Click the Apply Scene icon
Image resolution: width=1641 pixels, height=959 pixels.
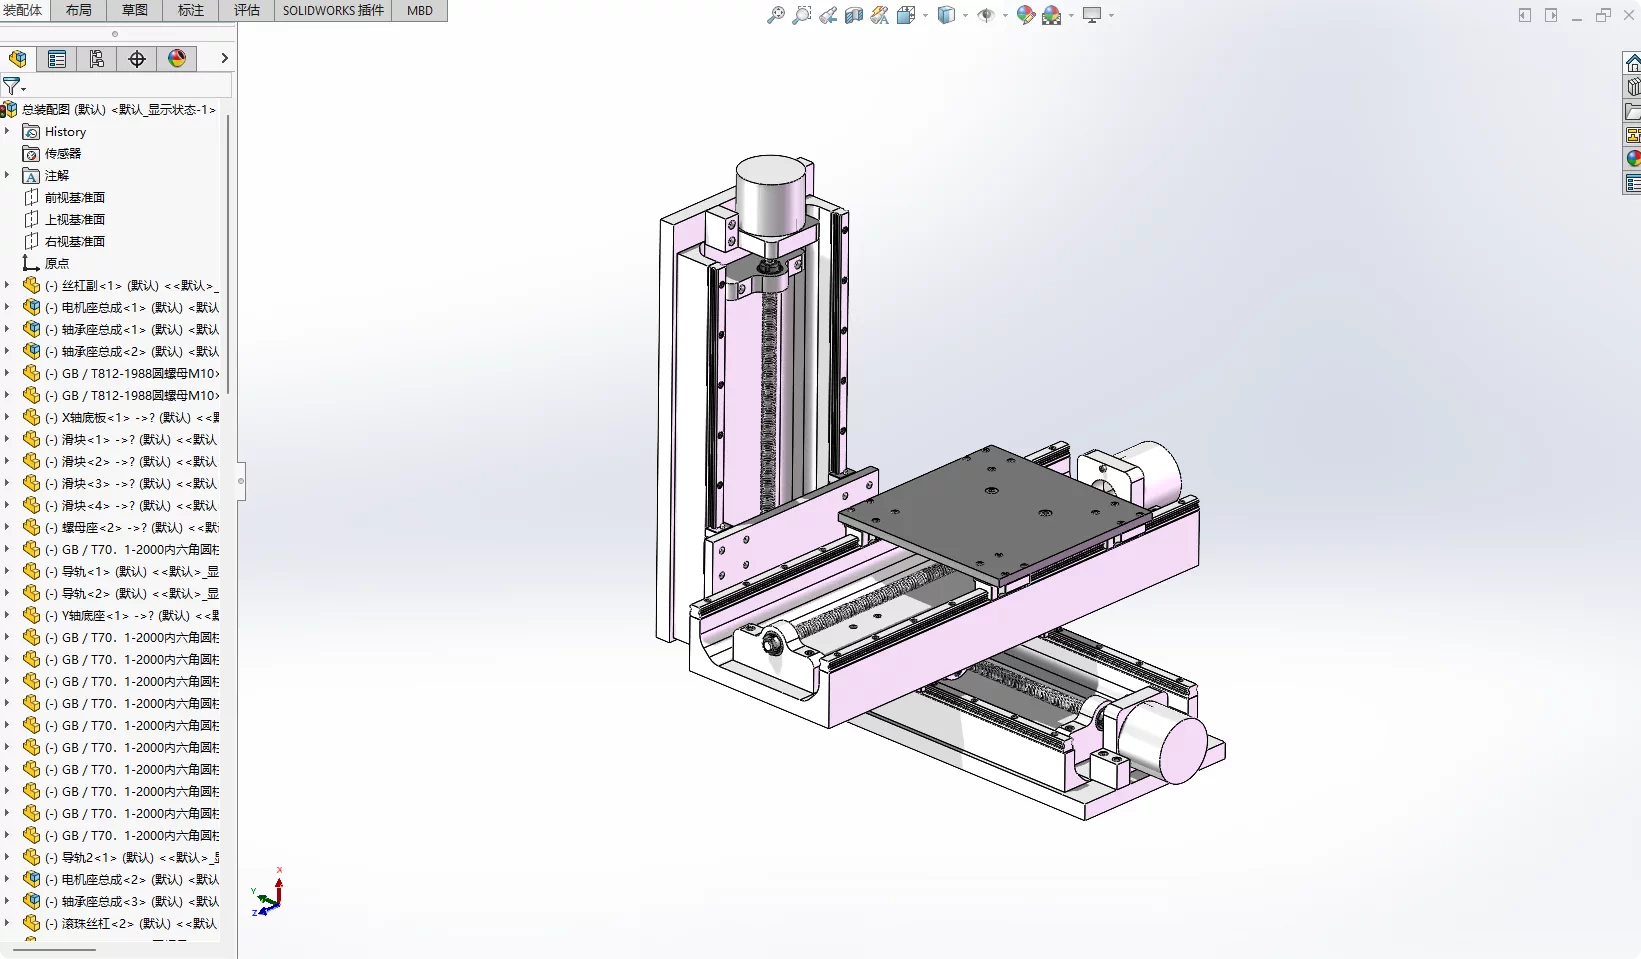tap(1051, 15)
